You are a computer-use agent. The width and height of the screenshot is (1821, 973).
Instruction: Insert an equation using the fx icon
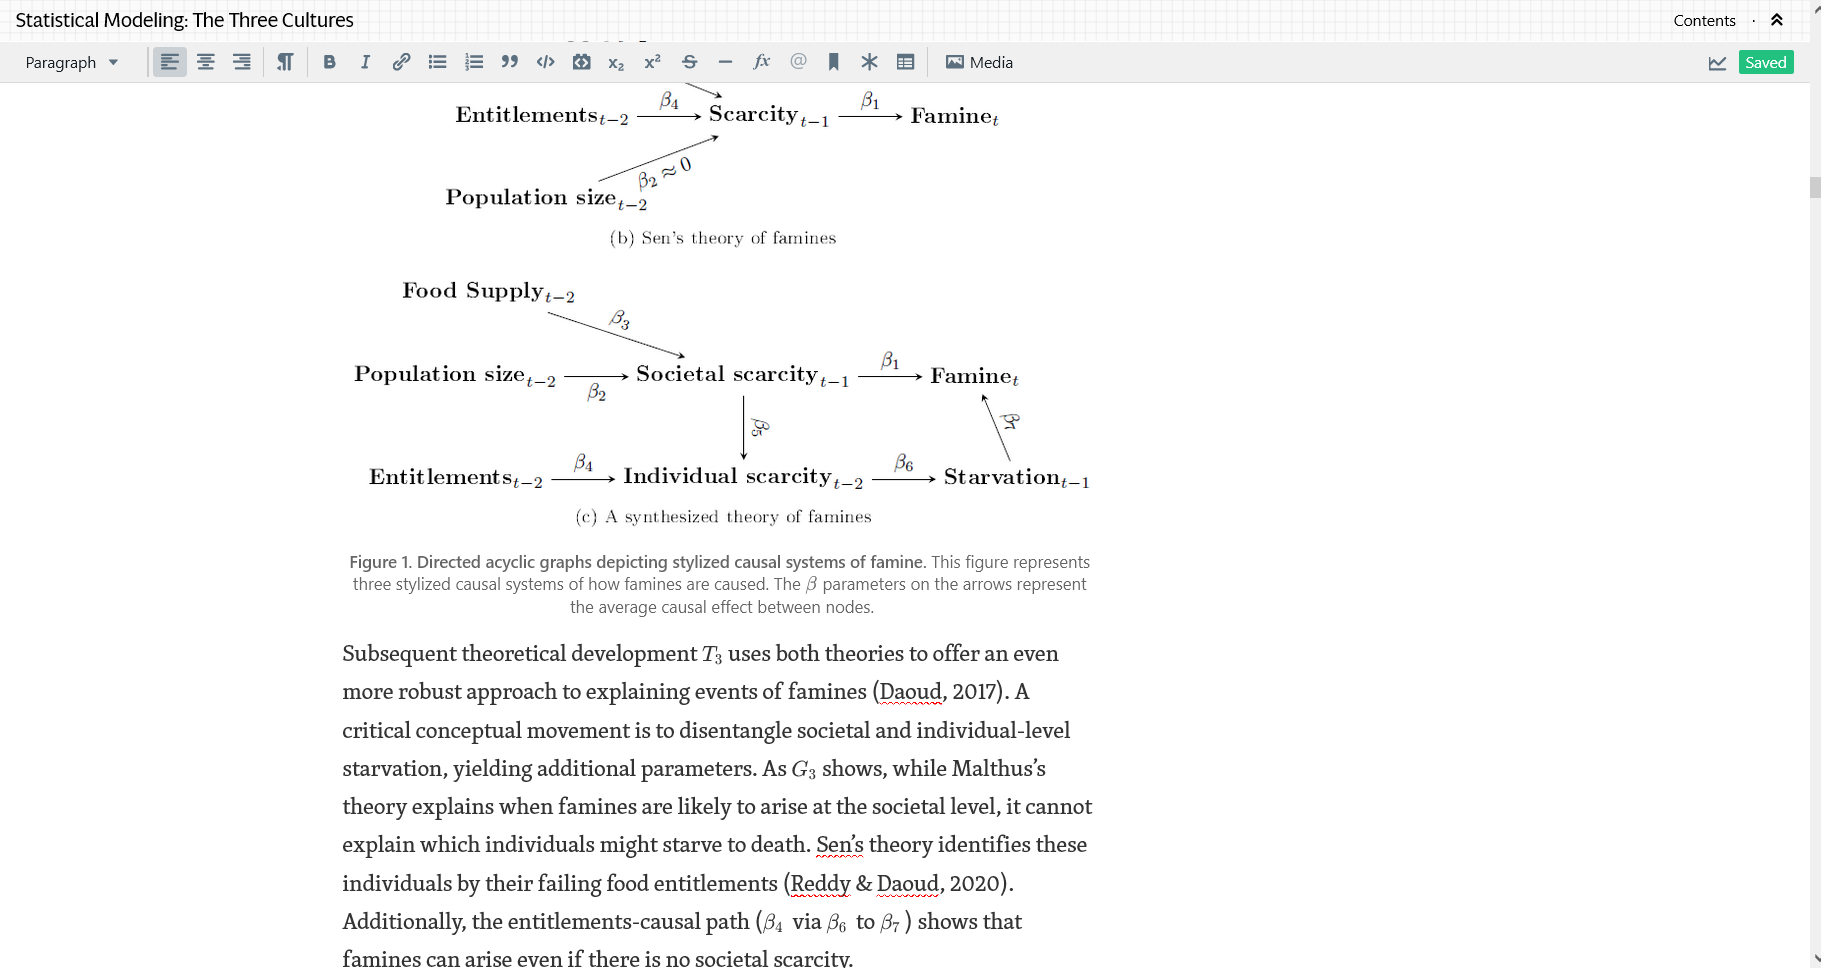click(762, 61)
